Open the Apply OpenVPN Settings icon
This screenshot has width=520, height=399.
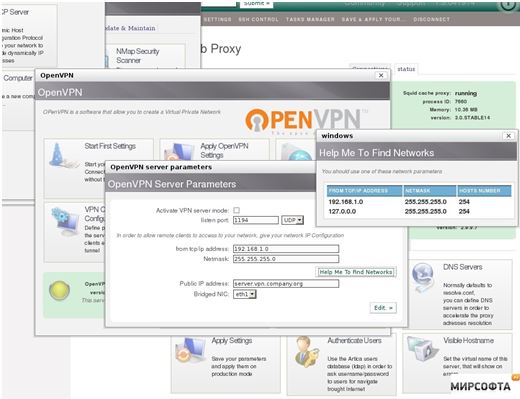[177, 153]
